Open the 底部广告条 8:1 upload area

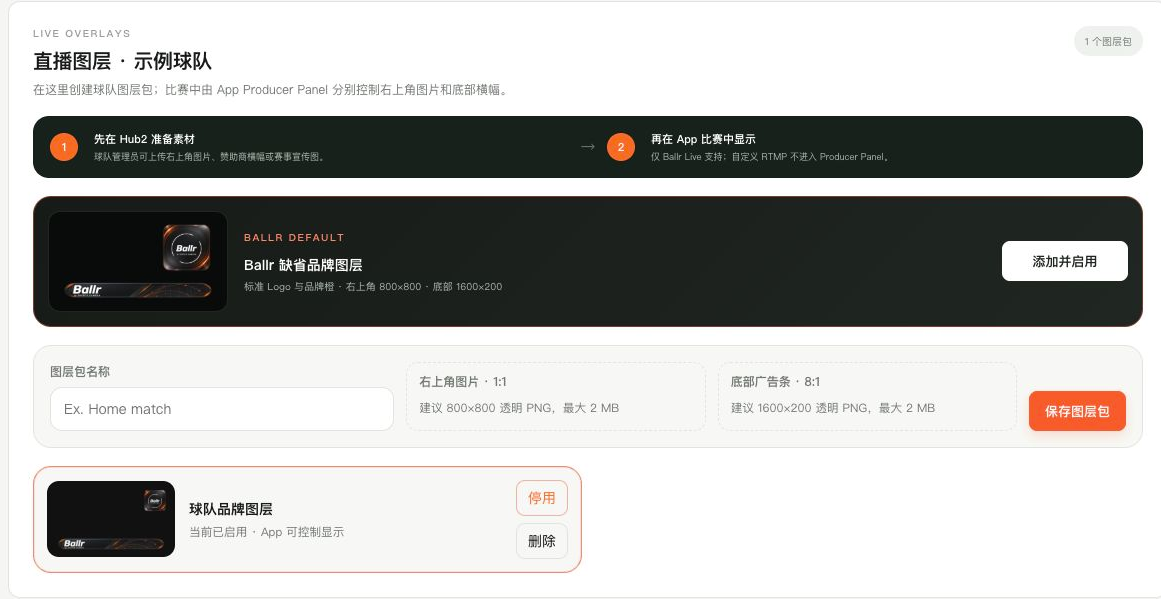[x=867, y=396]
